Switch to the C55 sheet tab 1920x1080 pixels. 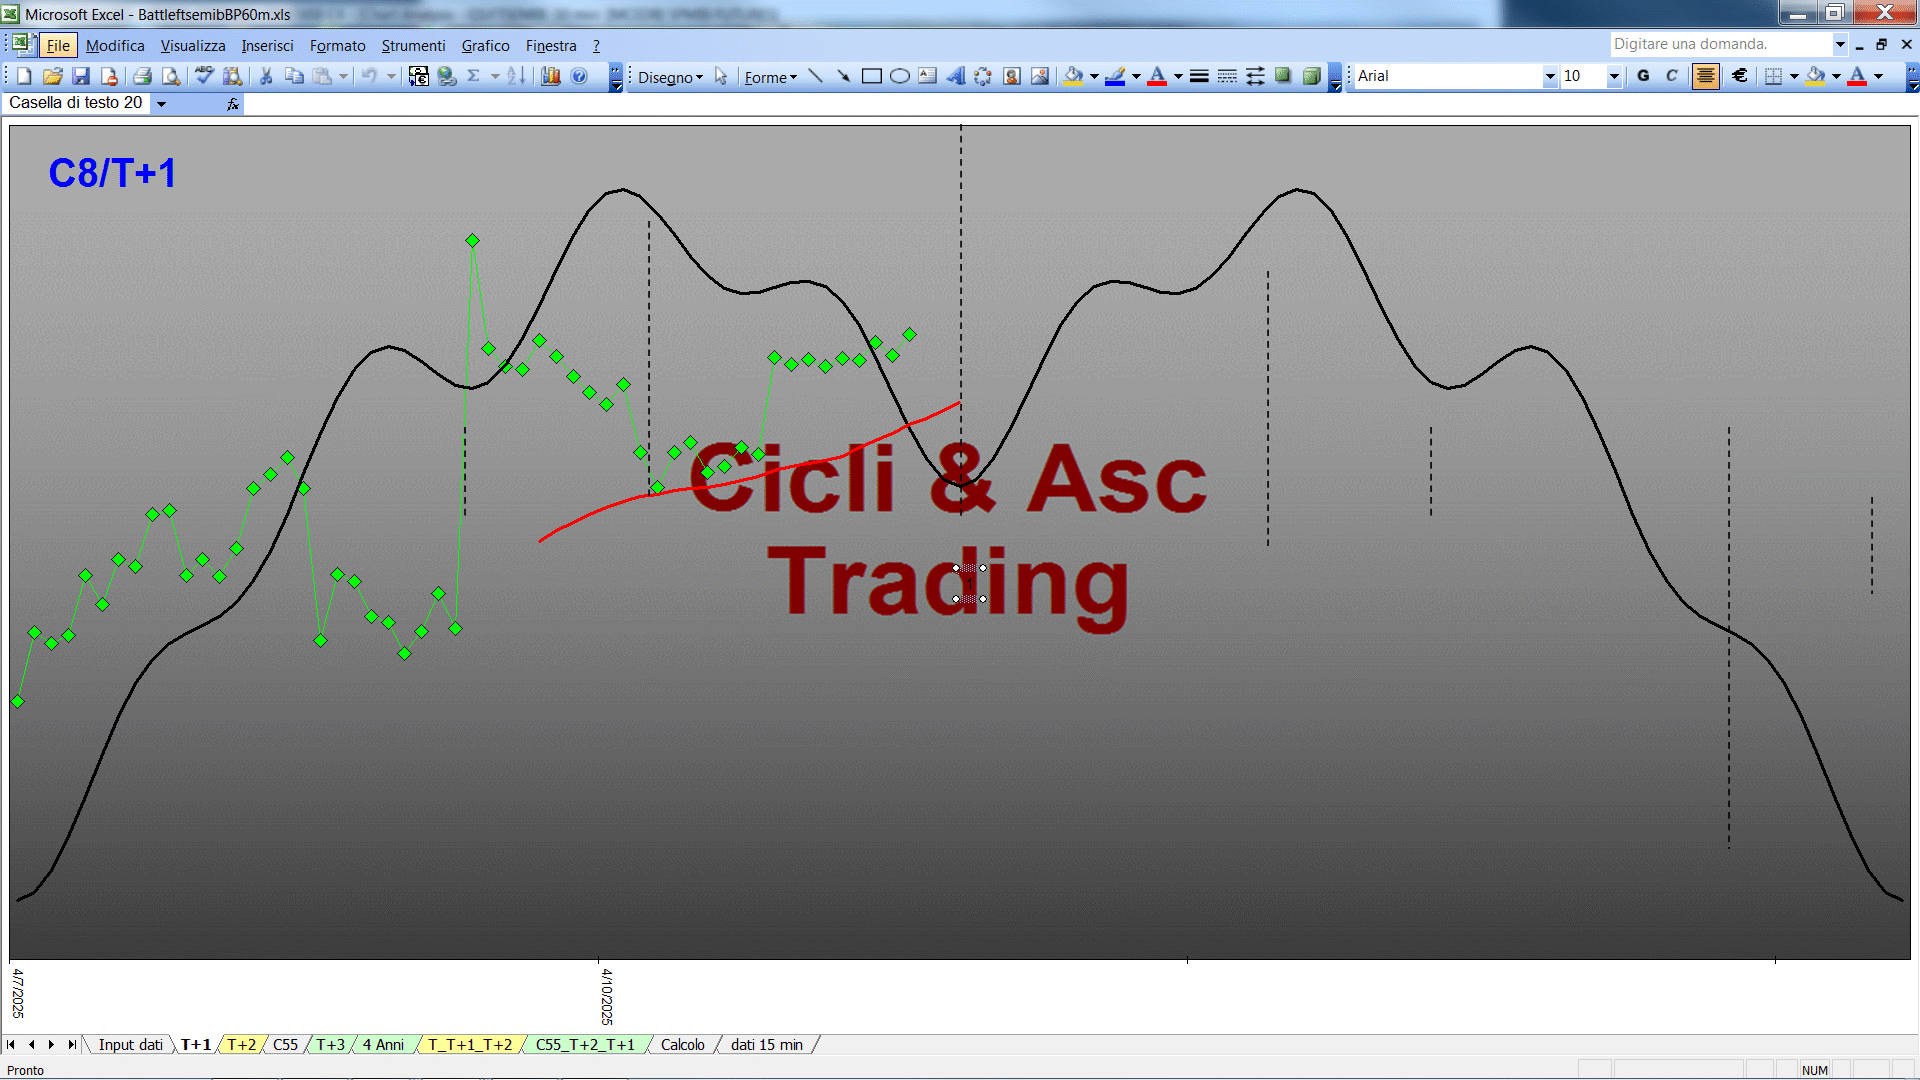coord(285,1045)
